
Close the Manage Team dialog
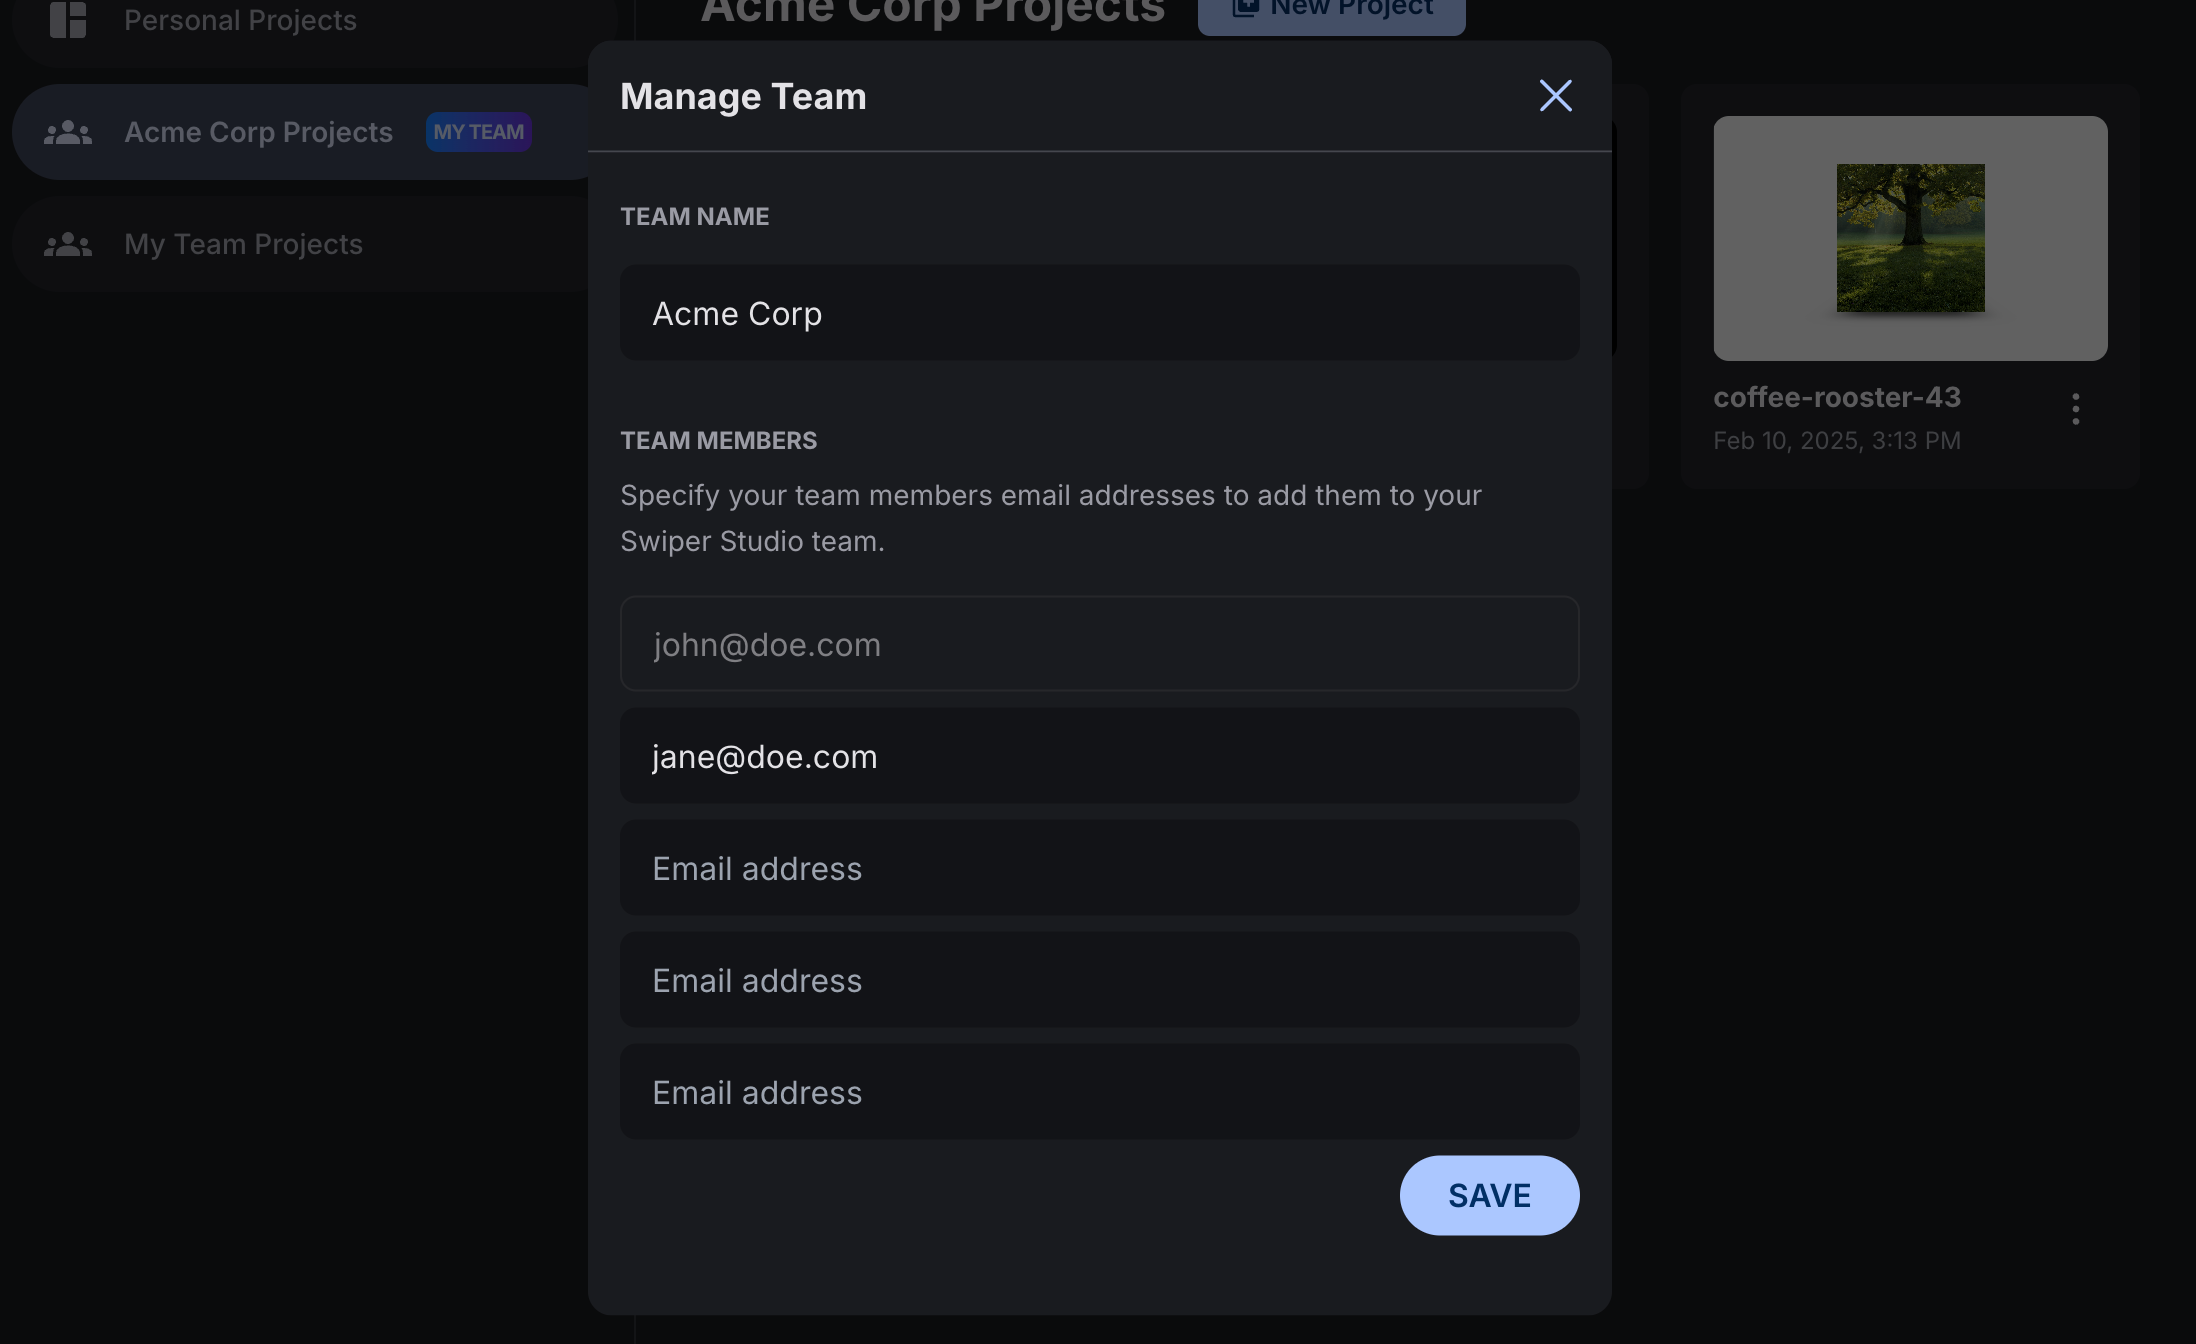[1555, 96]
